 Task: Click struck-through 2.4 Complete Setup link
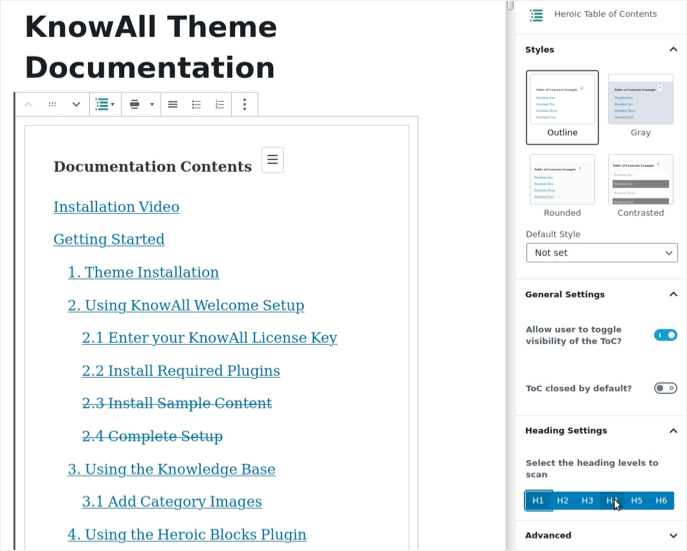coord(152,436)
